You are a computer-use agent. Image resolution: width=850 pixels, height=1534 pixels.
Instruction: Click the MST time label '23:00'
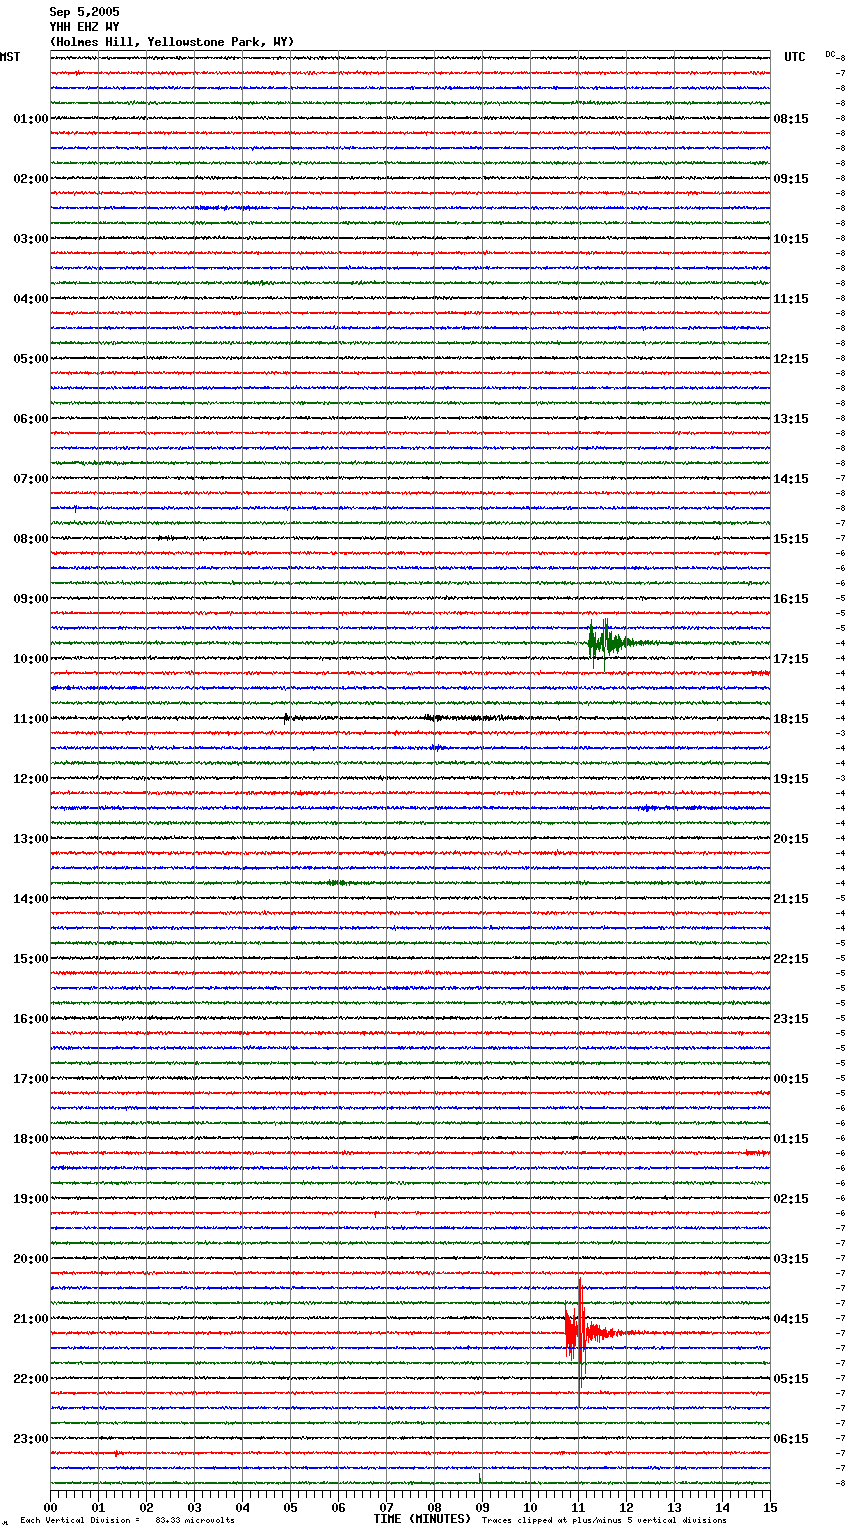(x=31, y=1439)
